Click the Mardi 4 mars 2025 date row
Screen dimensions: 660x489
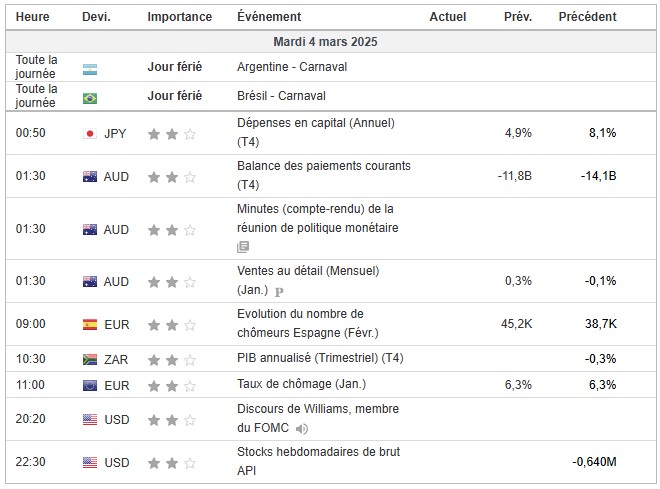[326, 42]
